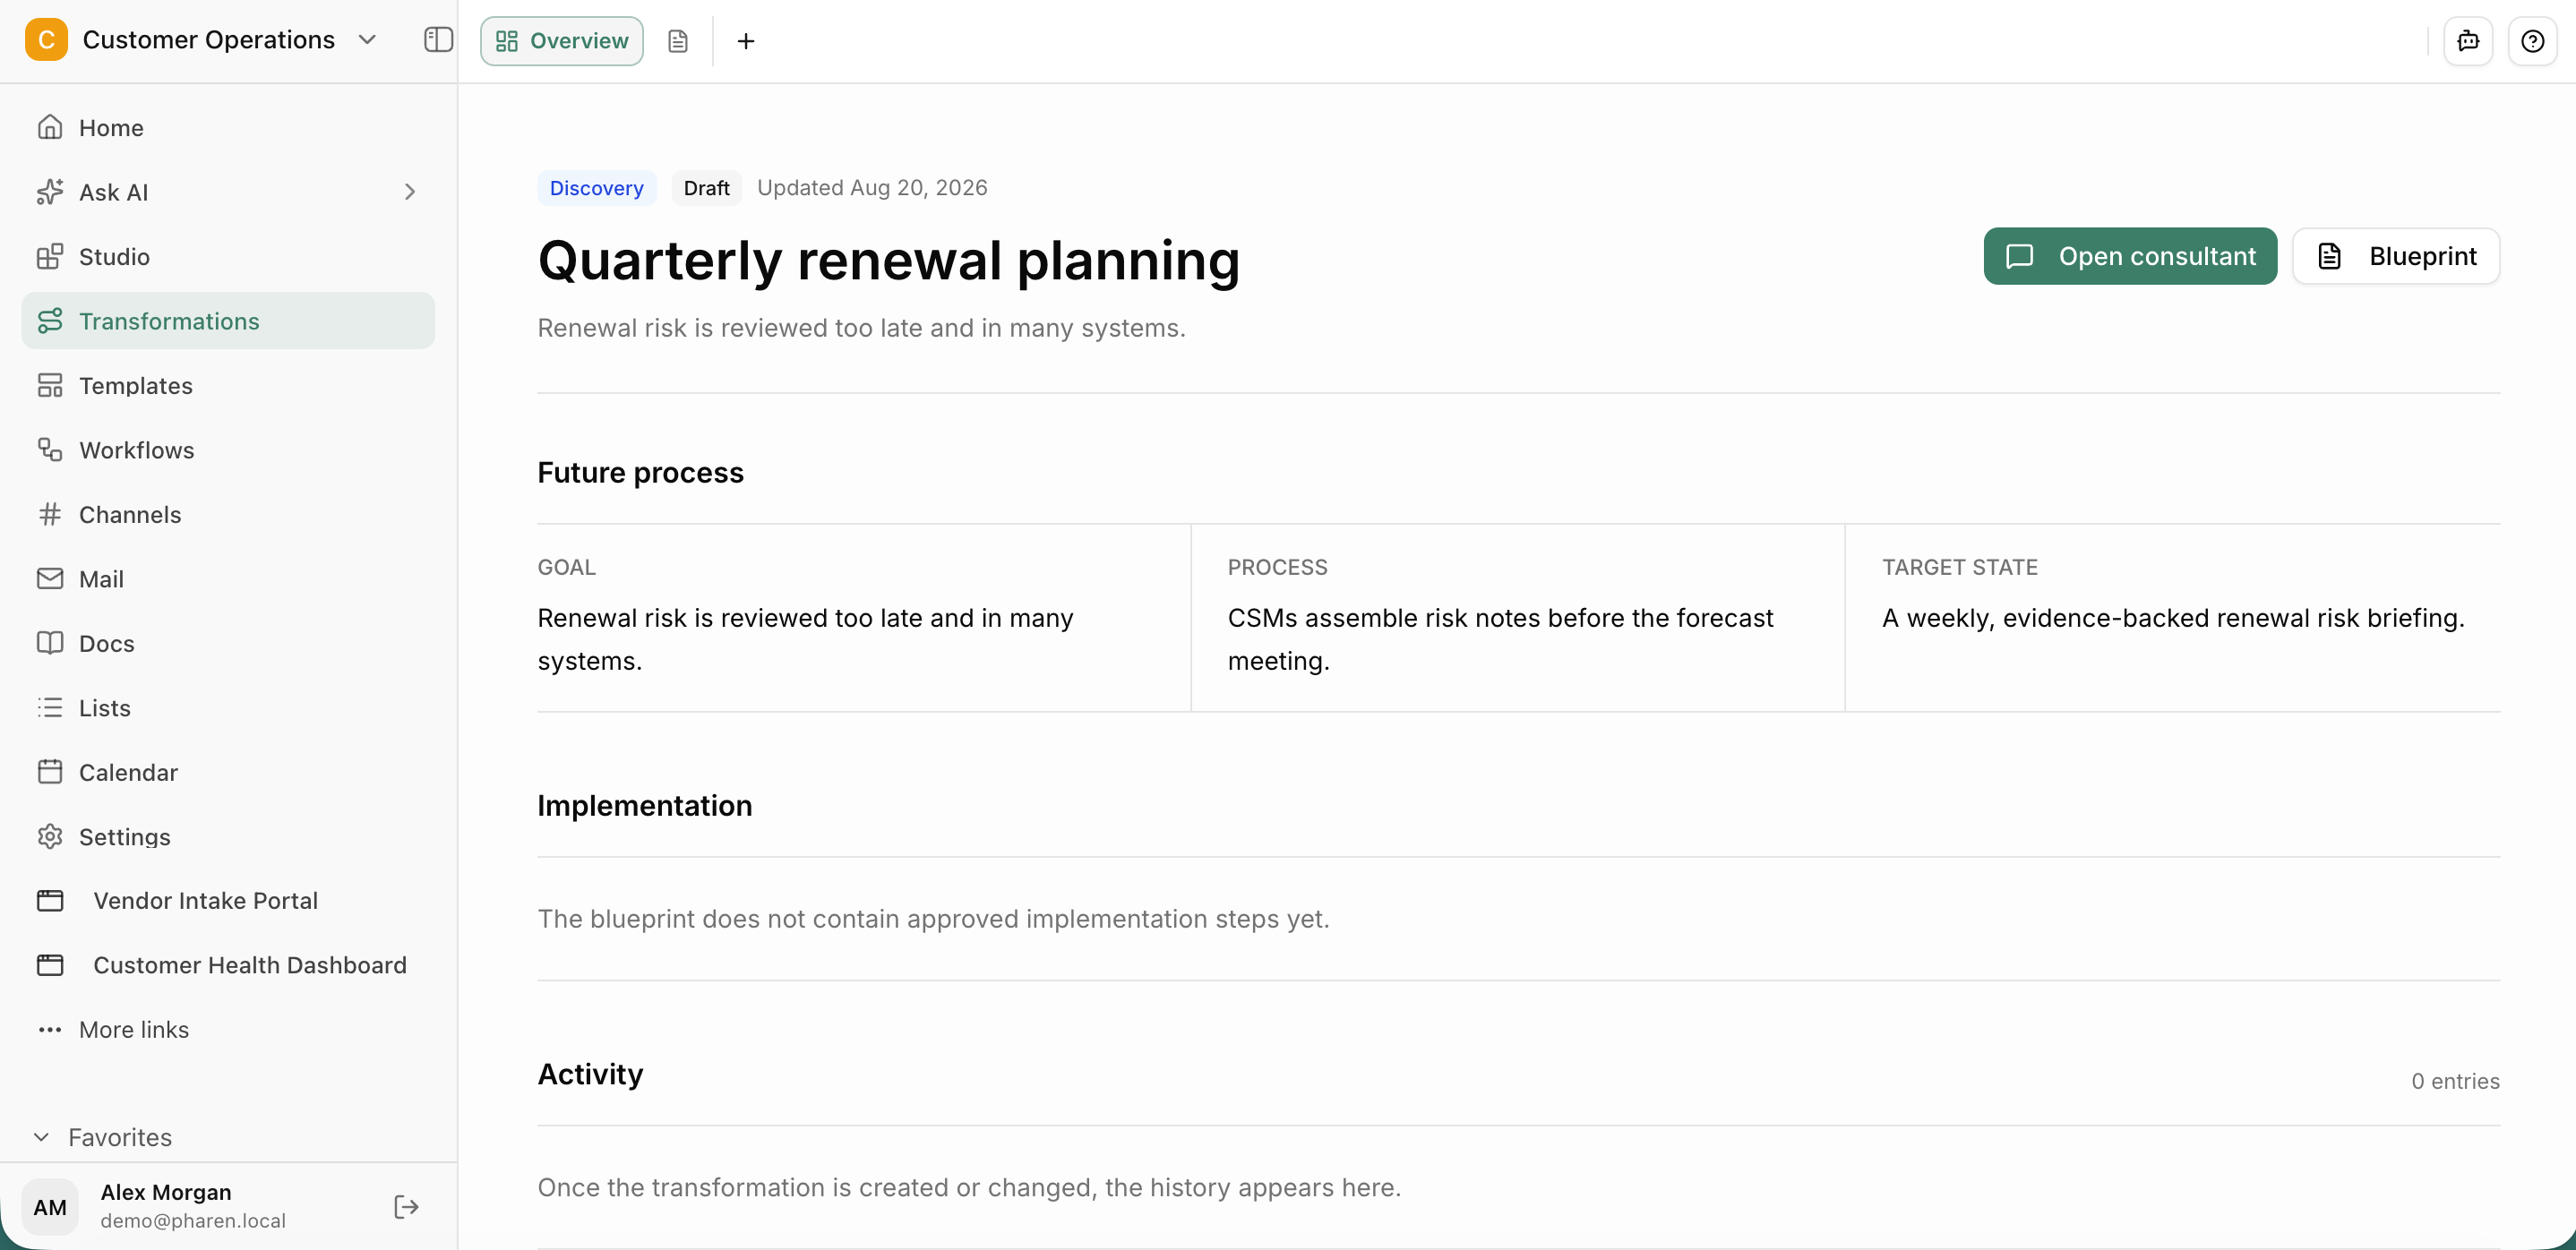This screenshot has height=1250, width=2576.
Task: Click the Workflows sidebar icon
Action: click(49, 450)
